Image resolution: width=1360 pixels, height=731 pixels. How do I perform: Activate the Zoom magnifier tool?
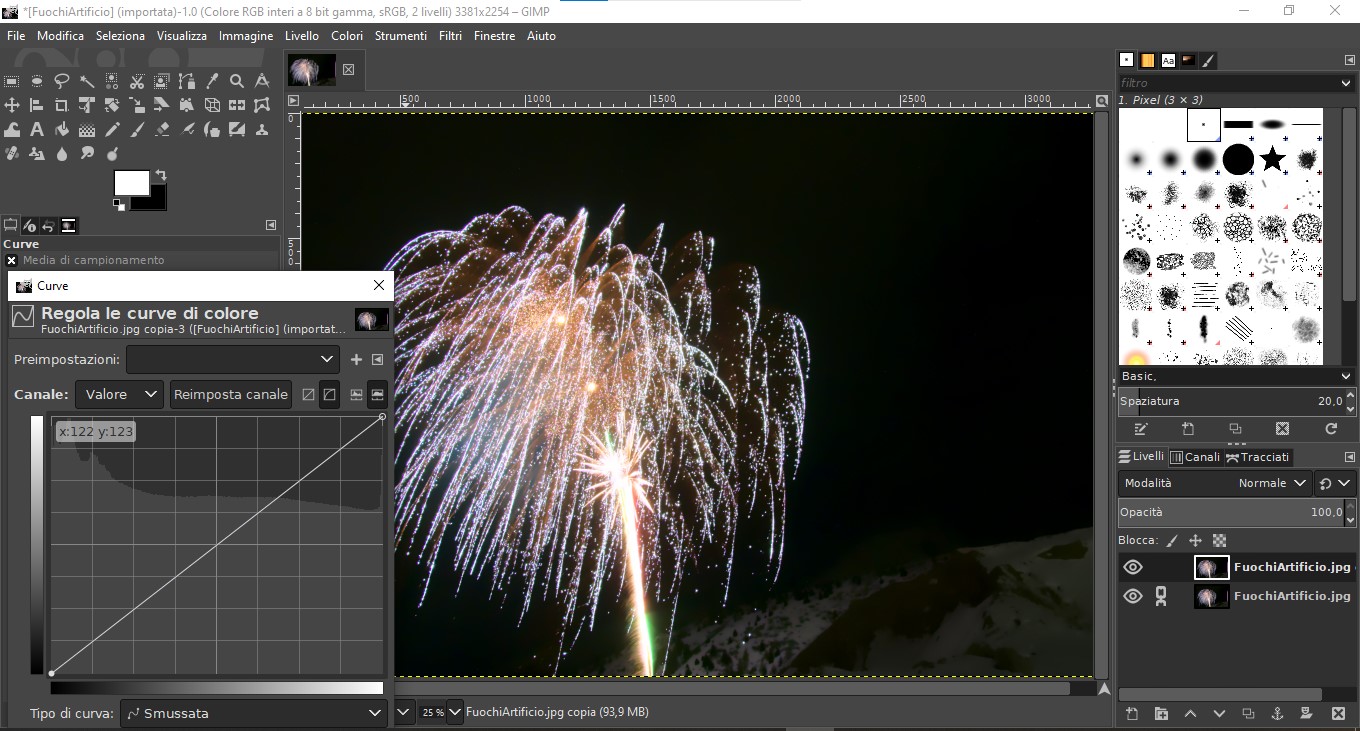237,81
